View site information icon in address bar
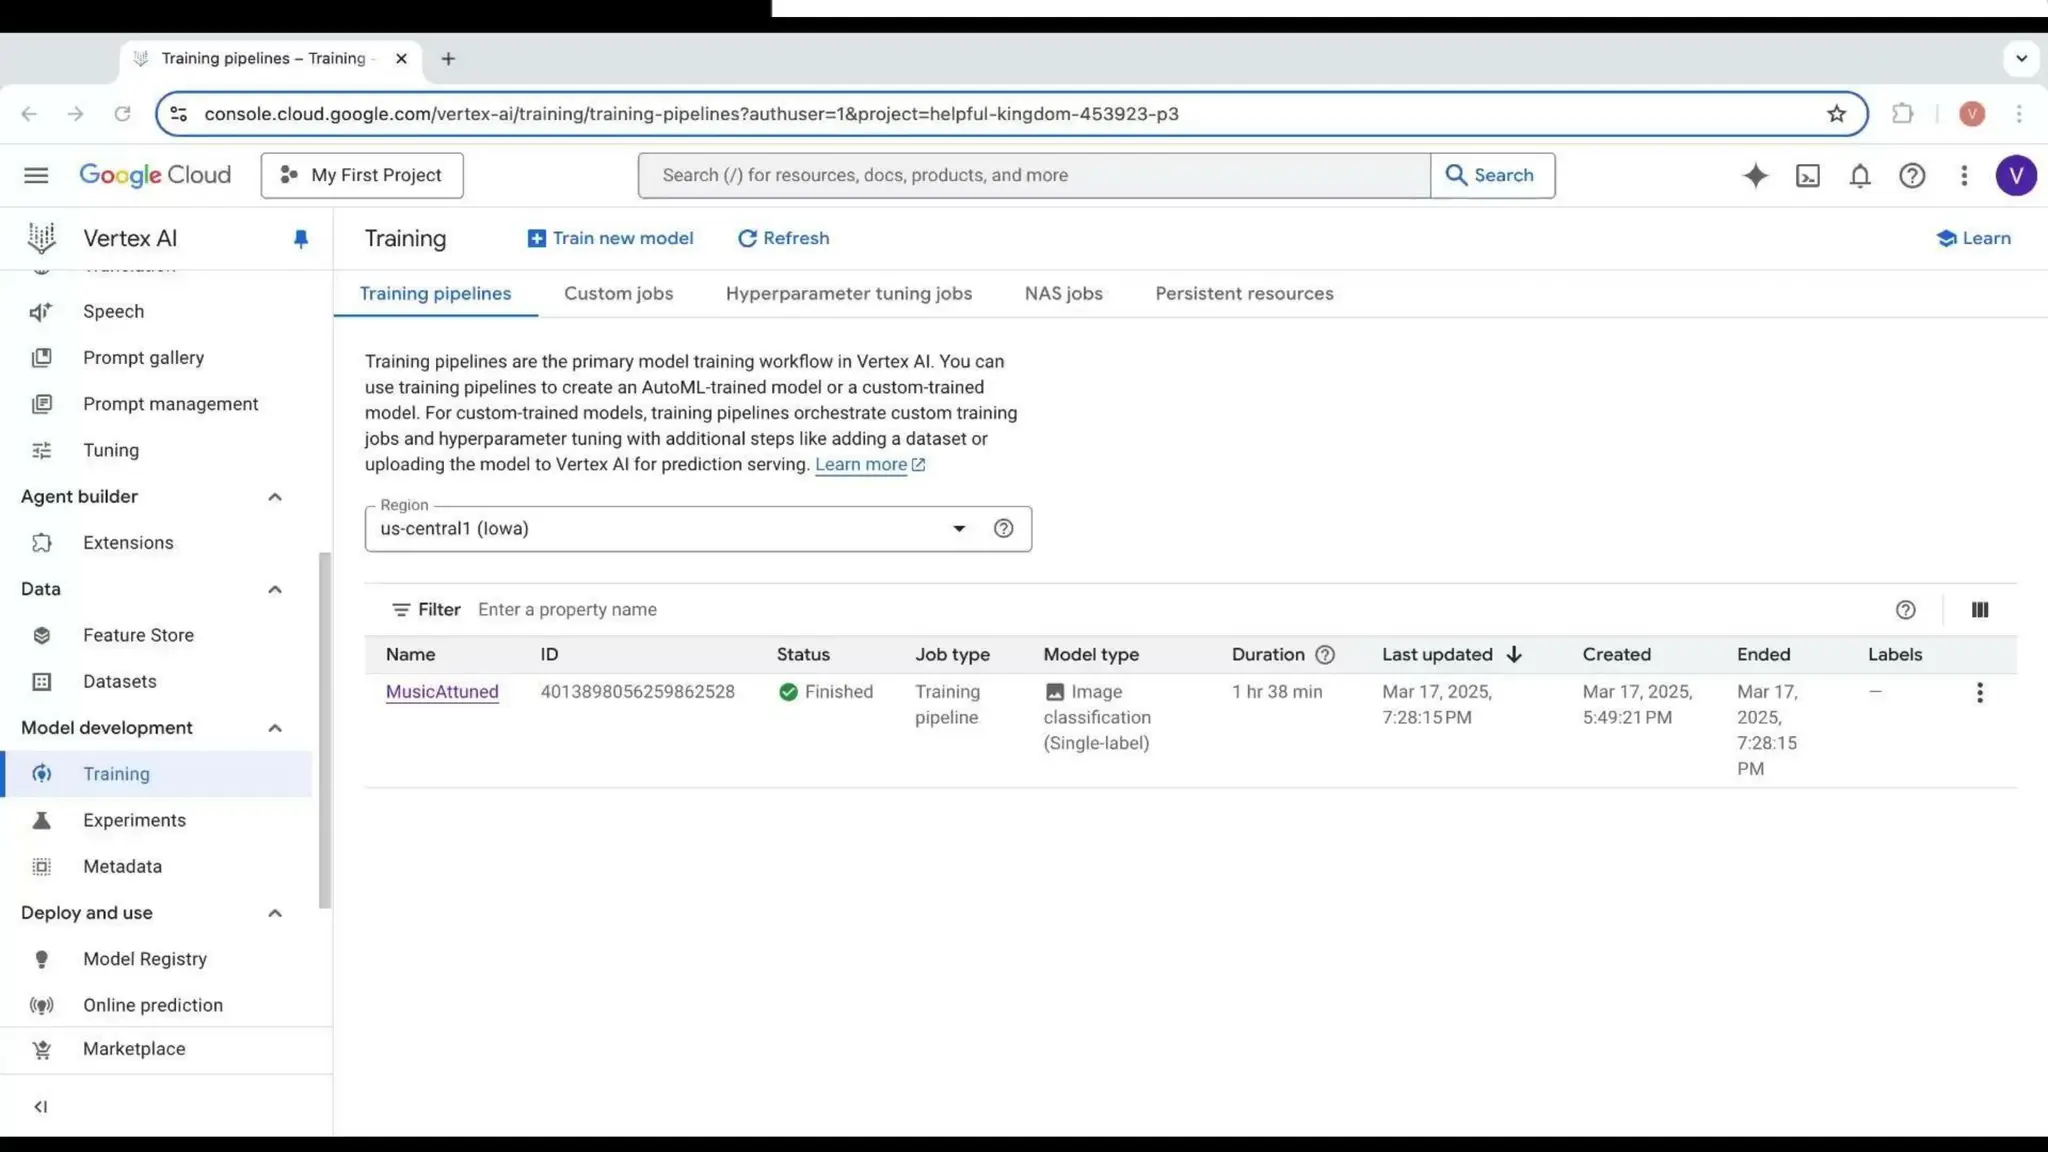Image resolution: width=2048 pixels, height=1152 pixels. click(x=178, y=113)
